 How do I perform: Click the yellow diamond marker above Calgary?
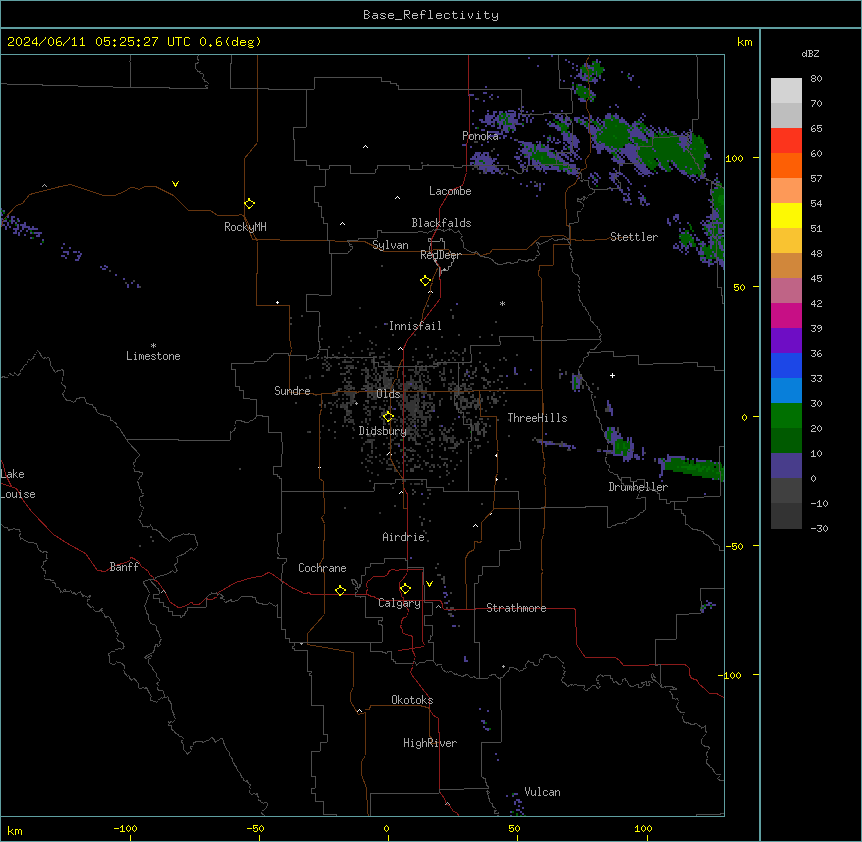(x=405, y=589)
